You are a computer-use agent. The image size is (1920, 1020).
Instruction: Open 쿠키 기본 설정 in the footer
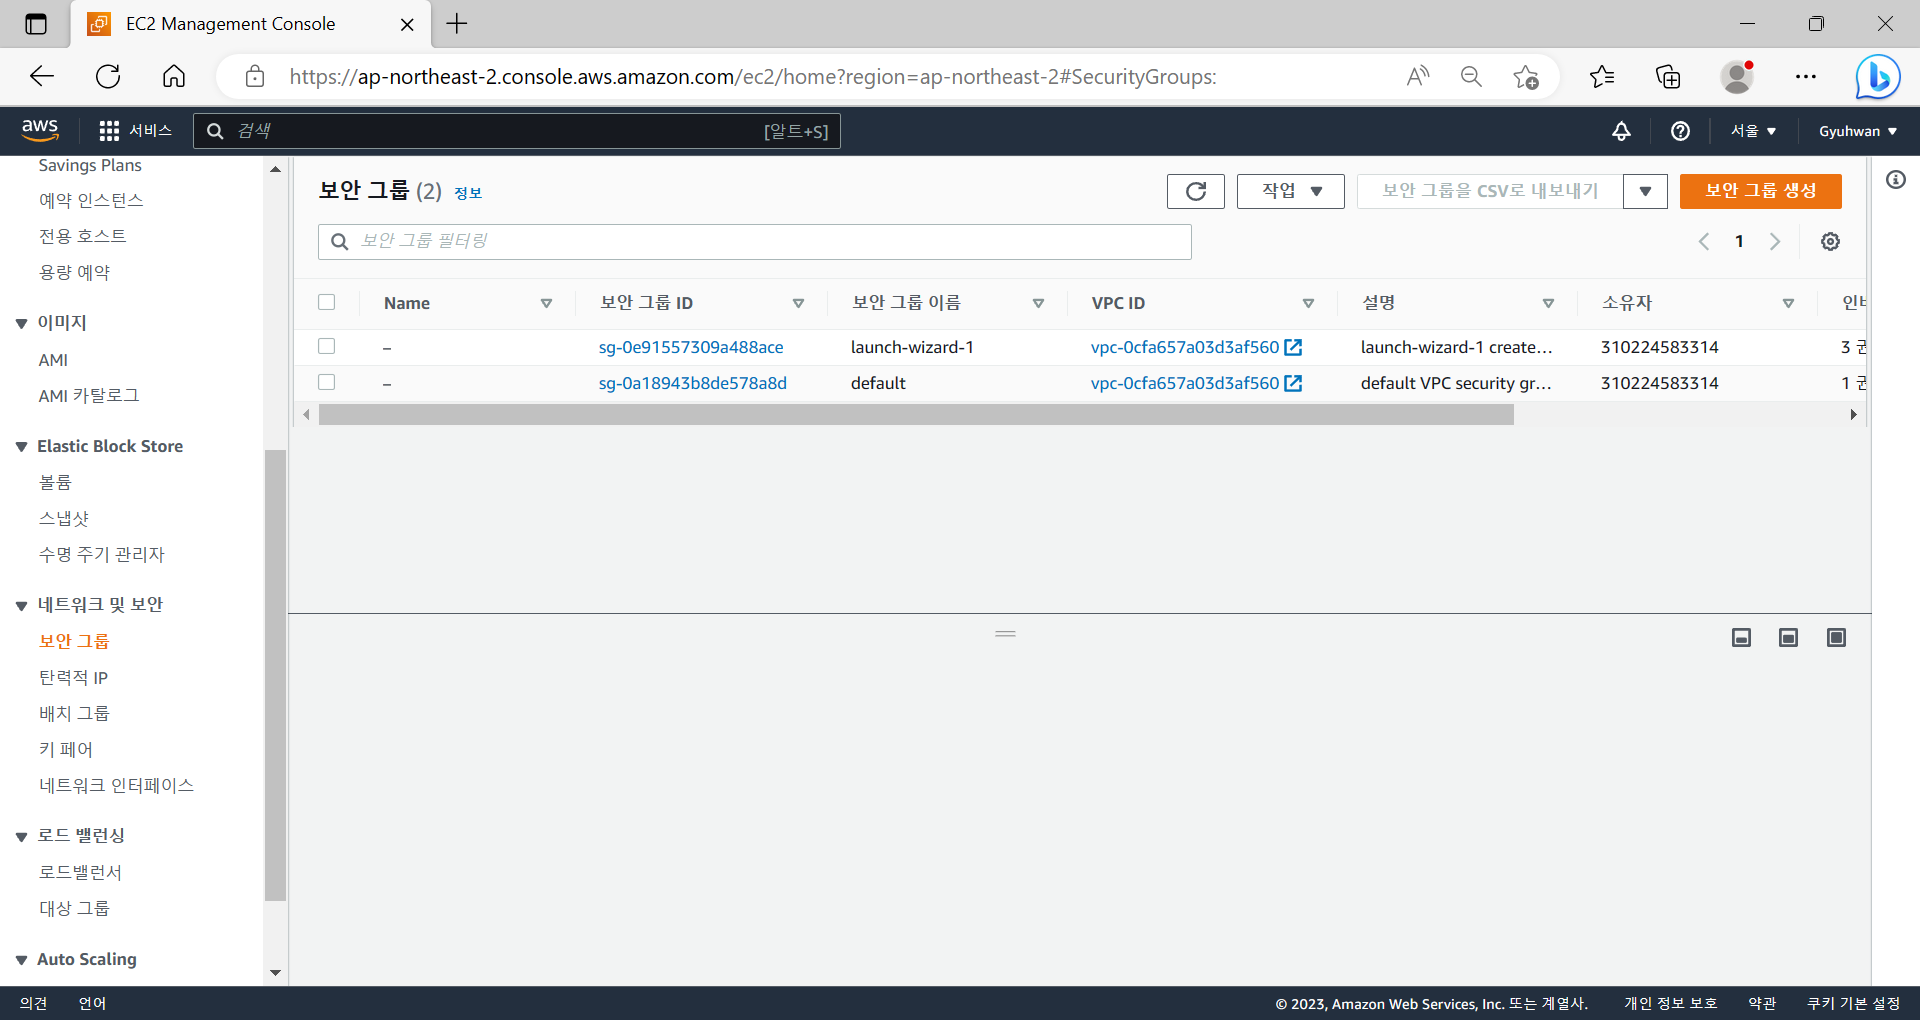pyautogui.click(x=1853, y=1003)
